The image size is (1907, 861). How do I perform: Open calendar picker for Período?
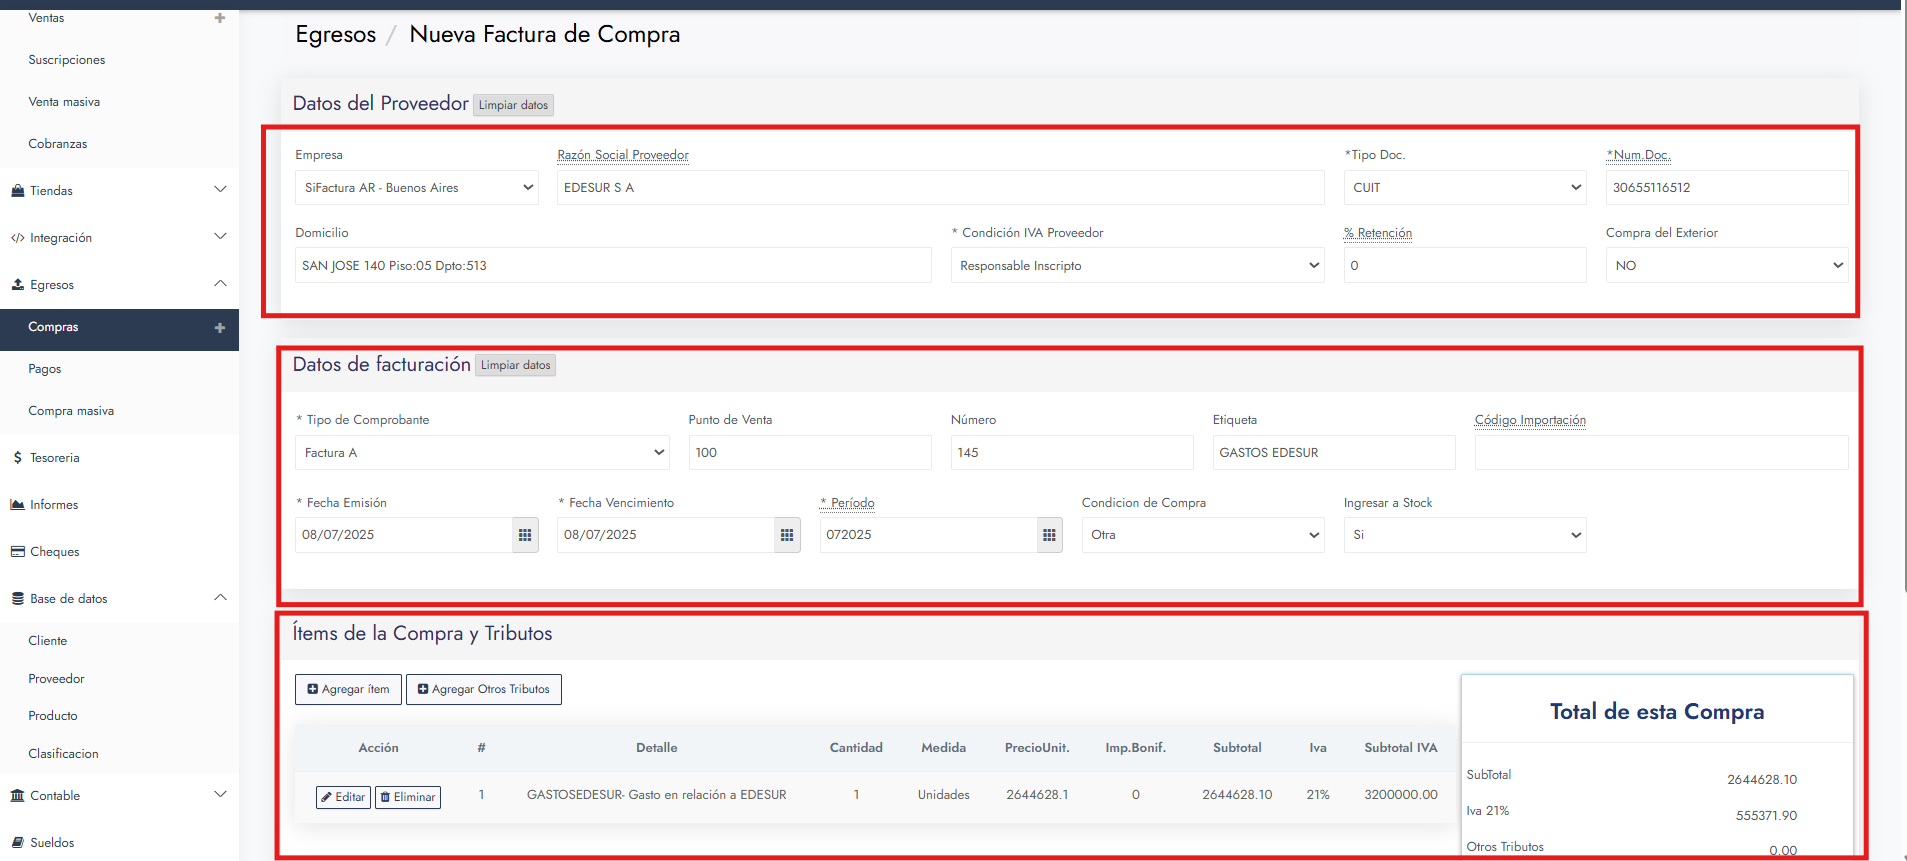point(1049,535)
